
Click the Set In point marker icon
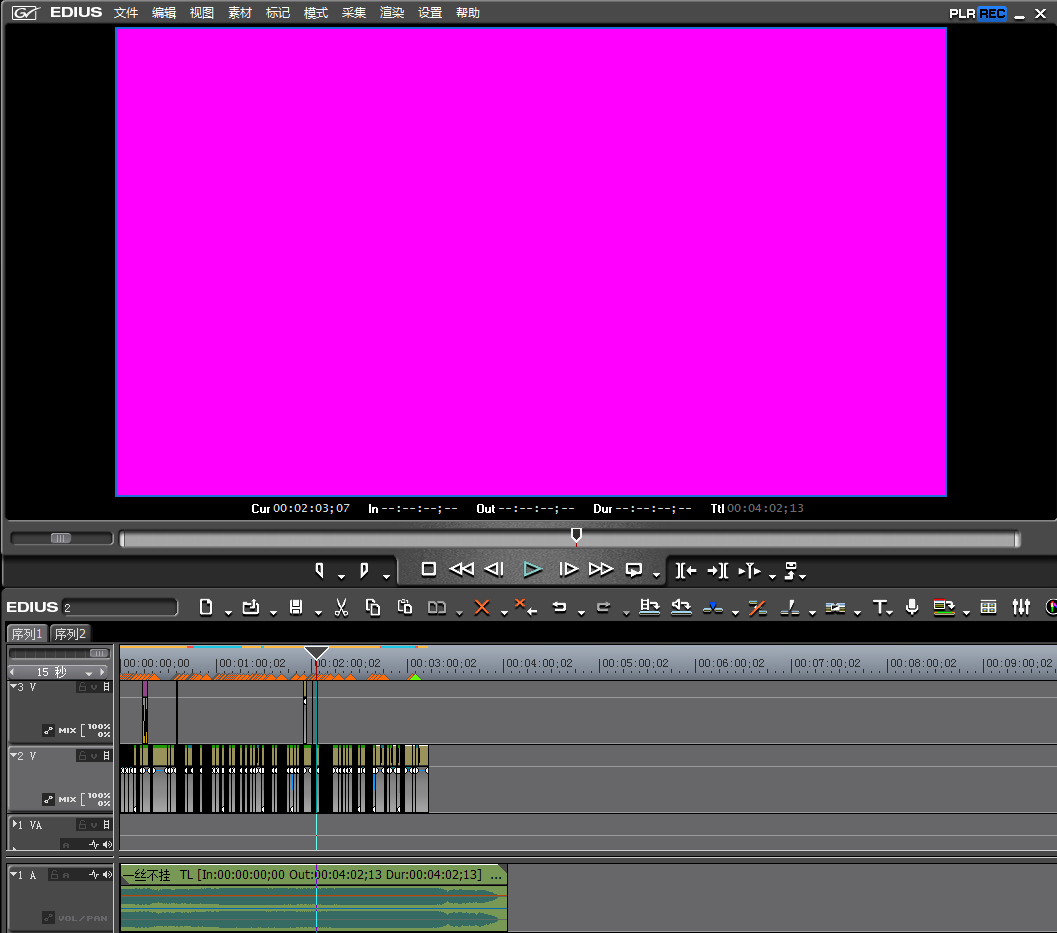pyautogui.click(x=320, y=570)
